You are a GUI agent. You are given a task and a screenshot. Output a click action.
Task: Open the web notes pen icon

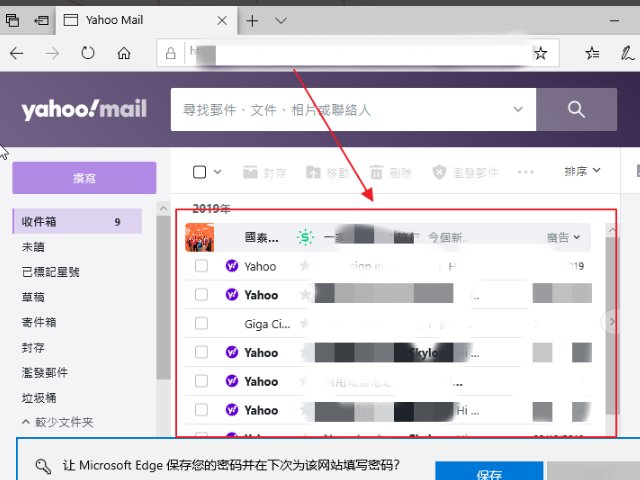tap(627, 53)
